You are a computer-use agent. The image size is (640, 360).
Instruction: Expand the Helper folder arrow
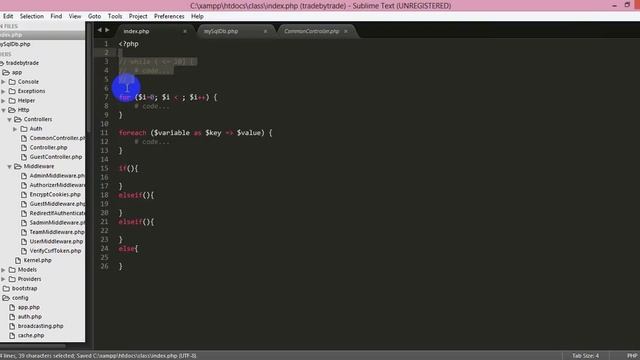(3, 100)
